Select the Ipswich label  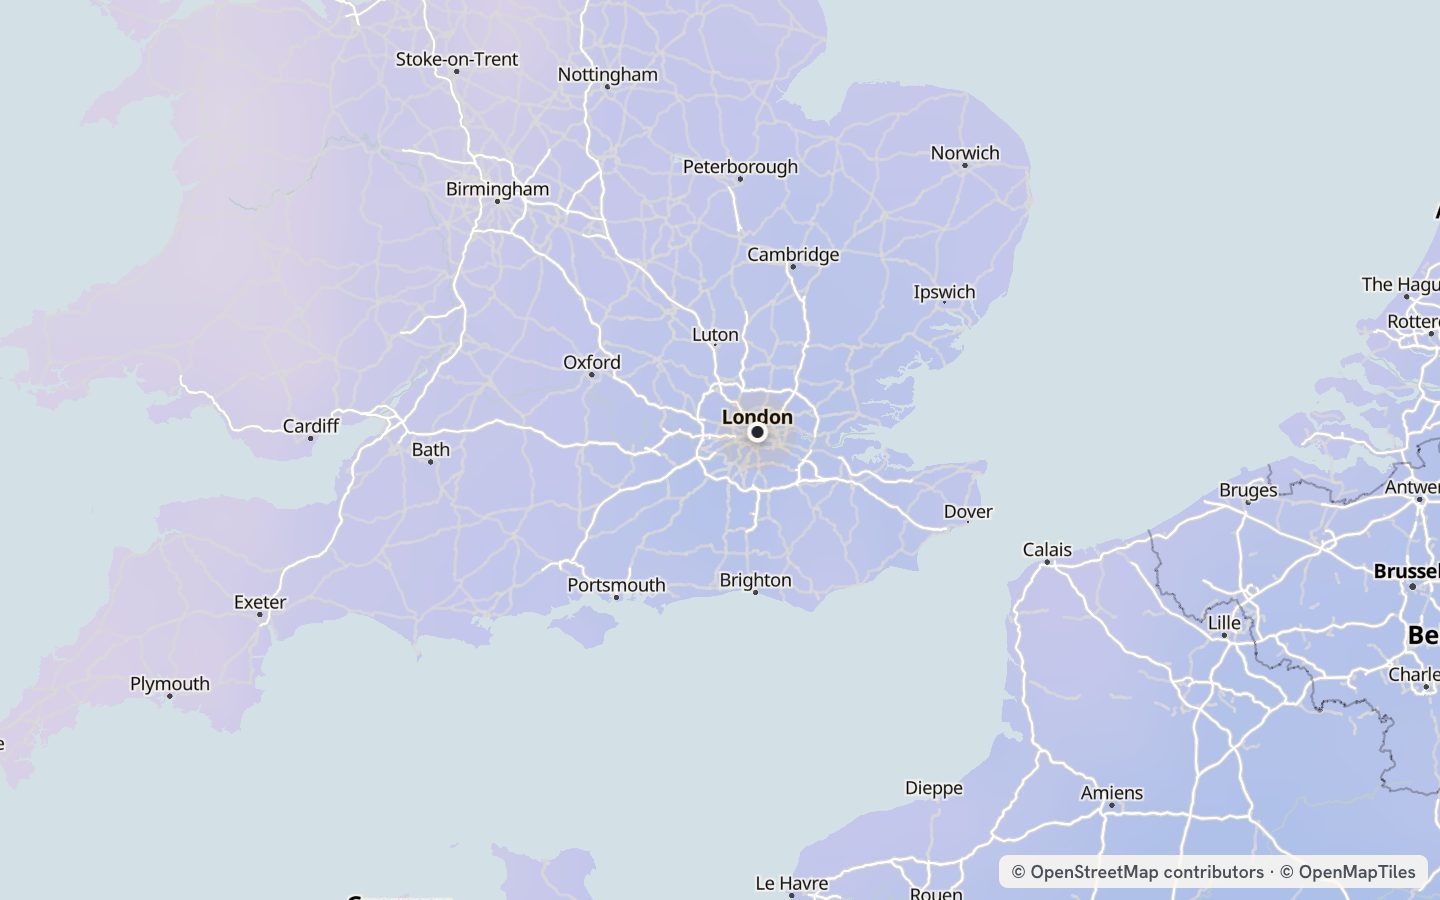944,292
